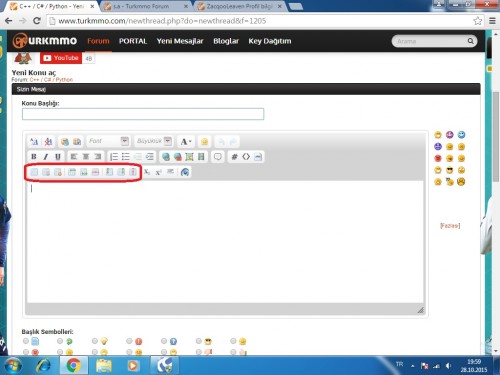Insert an ordered numbered list
The image size is (500, 375).
[x=114, y=157]
